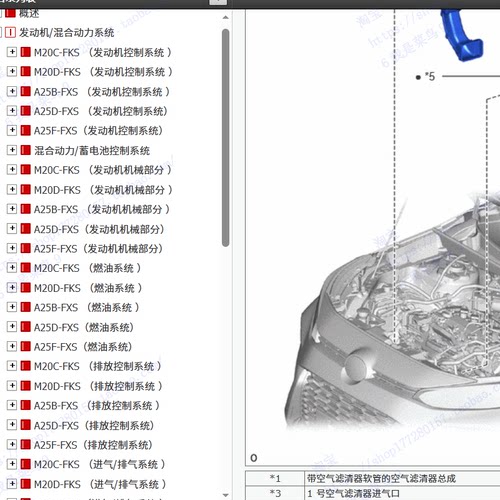Click book icon of M20C-FKS (发动机控制系统)
The width and height of the screenshot is (500, 500).
coord(26,52)
